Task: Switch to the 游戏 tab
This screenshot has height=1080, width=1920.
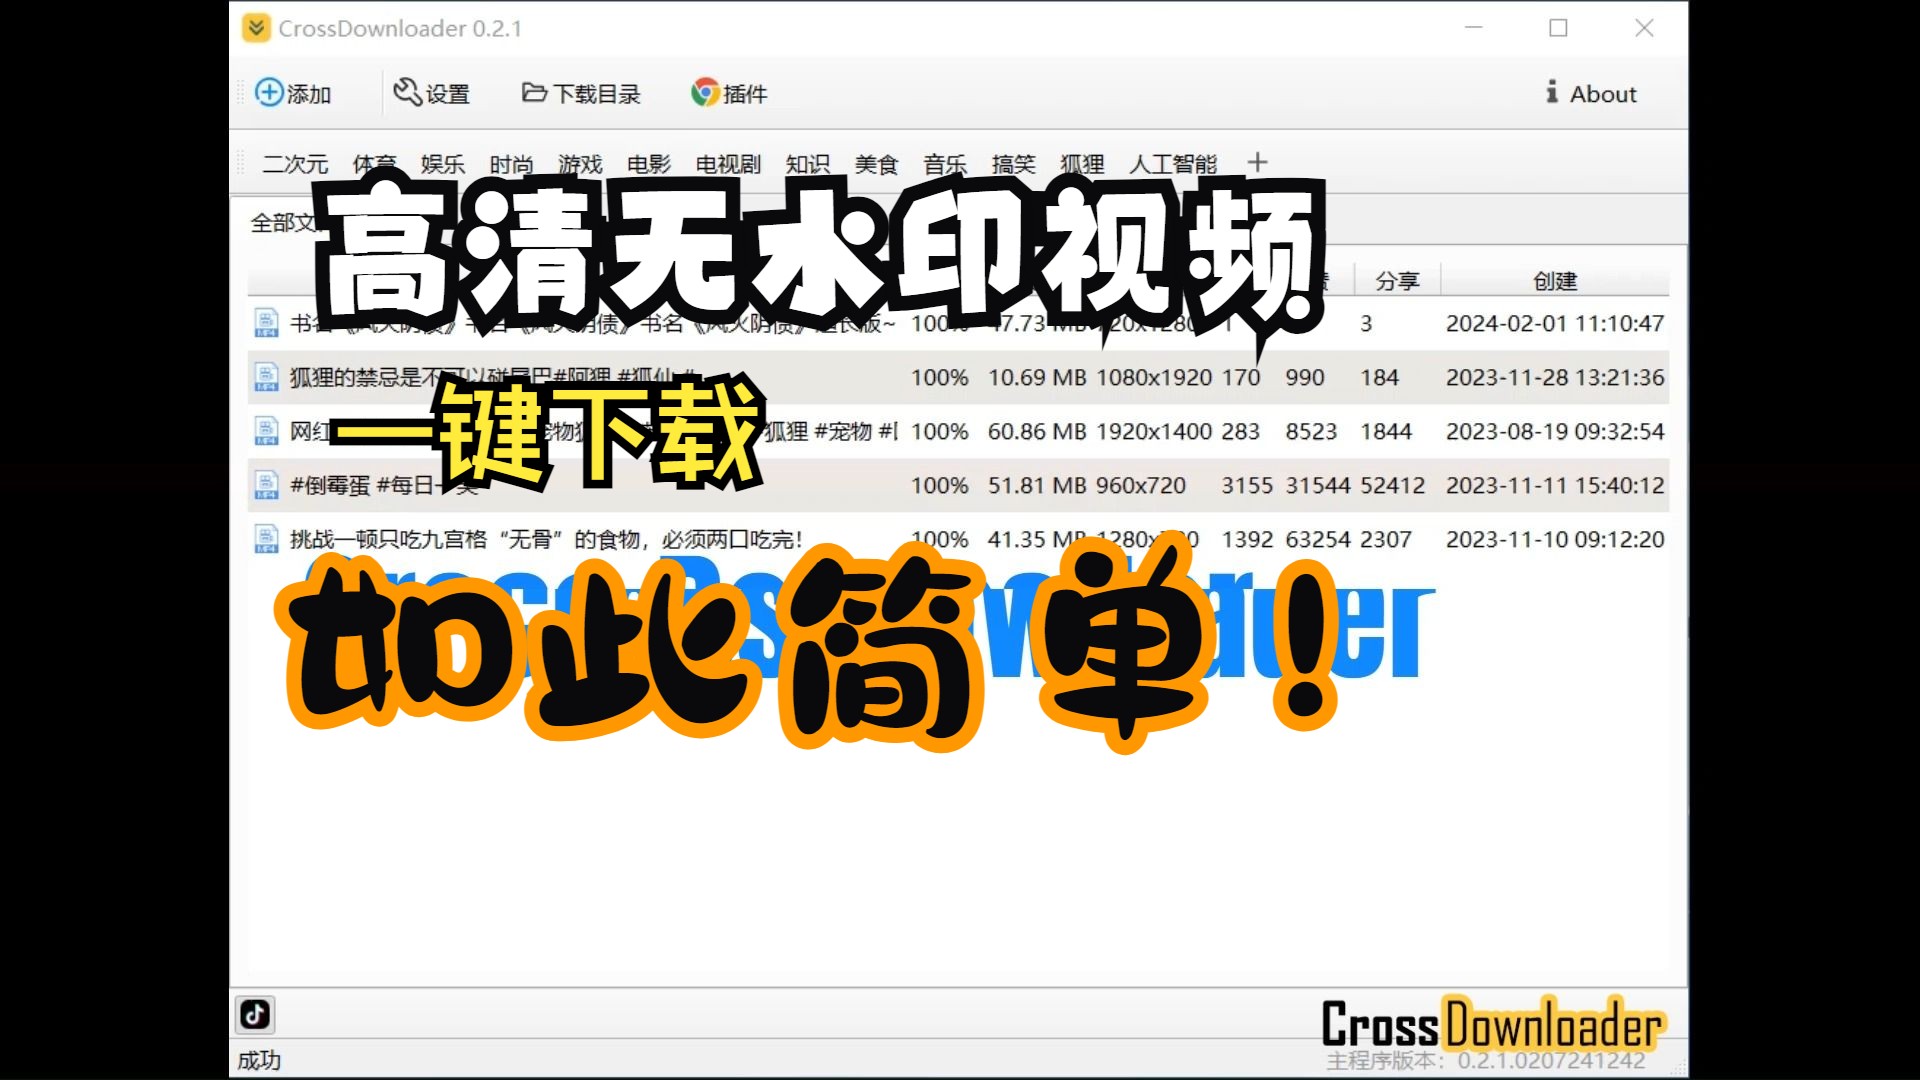Action: pos(580,164)
